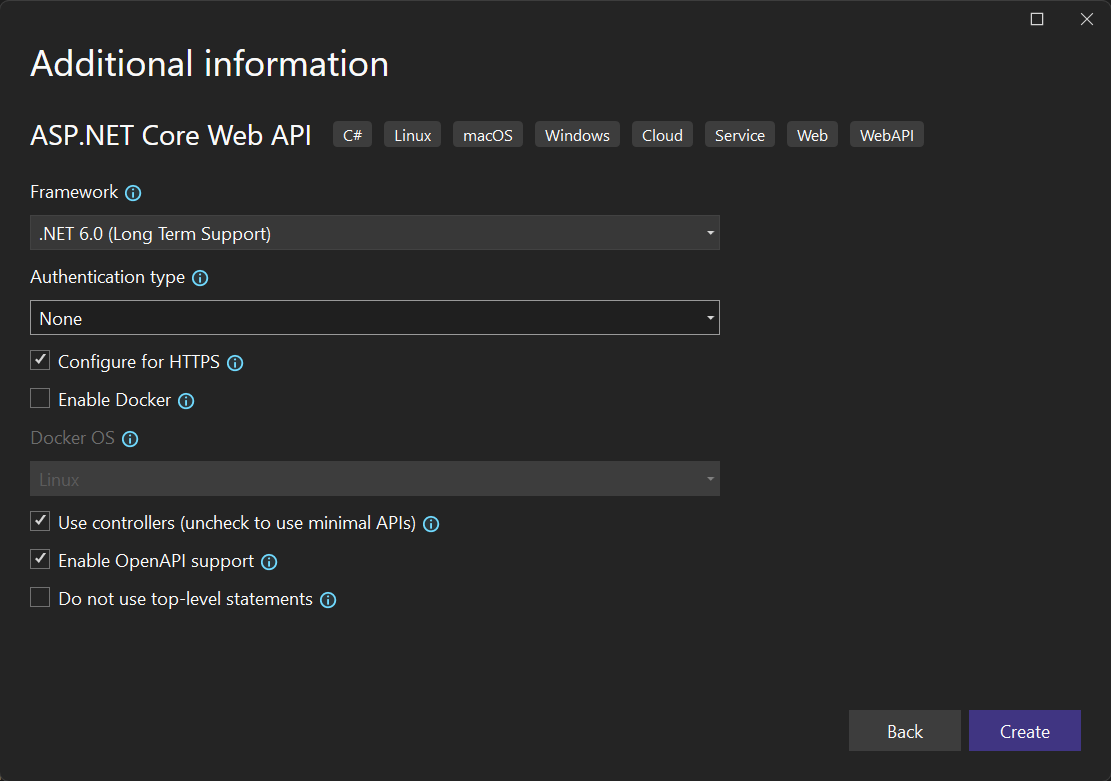
Task: Click info icon beside Configure for HTTPS
Action: [x=235, y=363]
